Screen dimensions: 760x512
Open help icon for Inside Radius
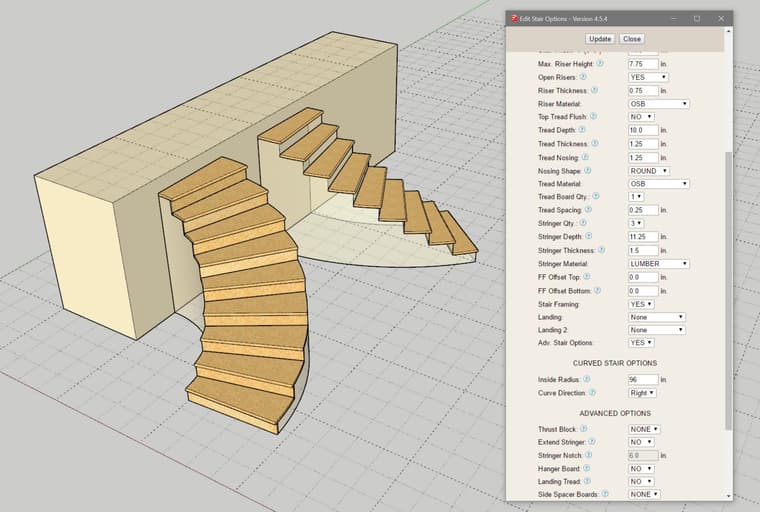(586, 379)
